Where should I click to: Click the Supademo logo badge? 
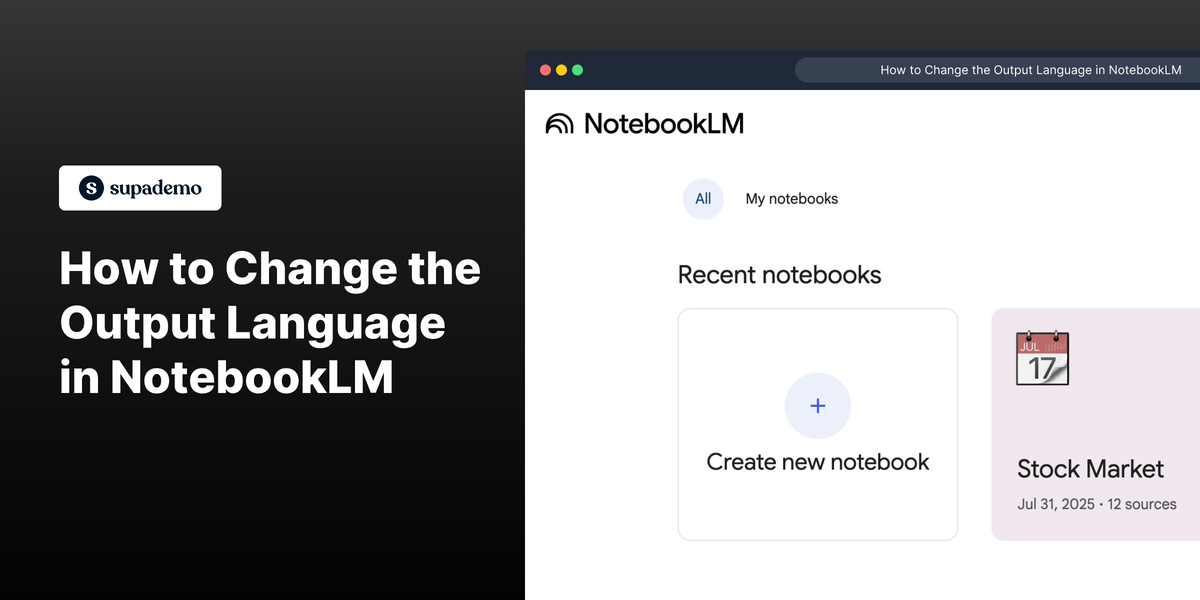(140, 188)
